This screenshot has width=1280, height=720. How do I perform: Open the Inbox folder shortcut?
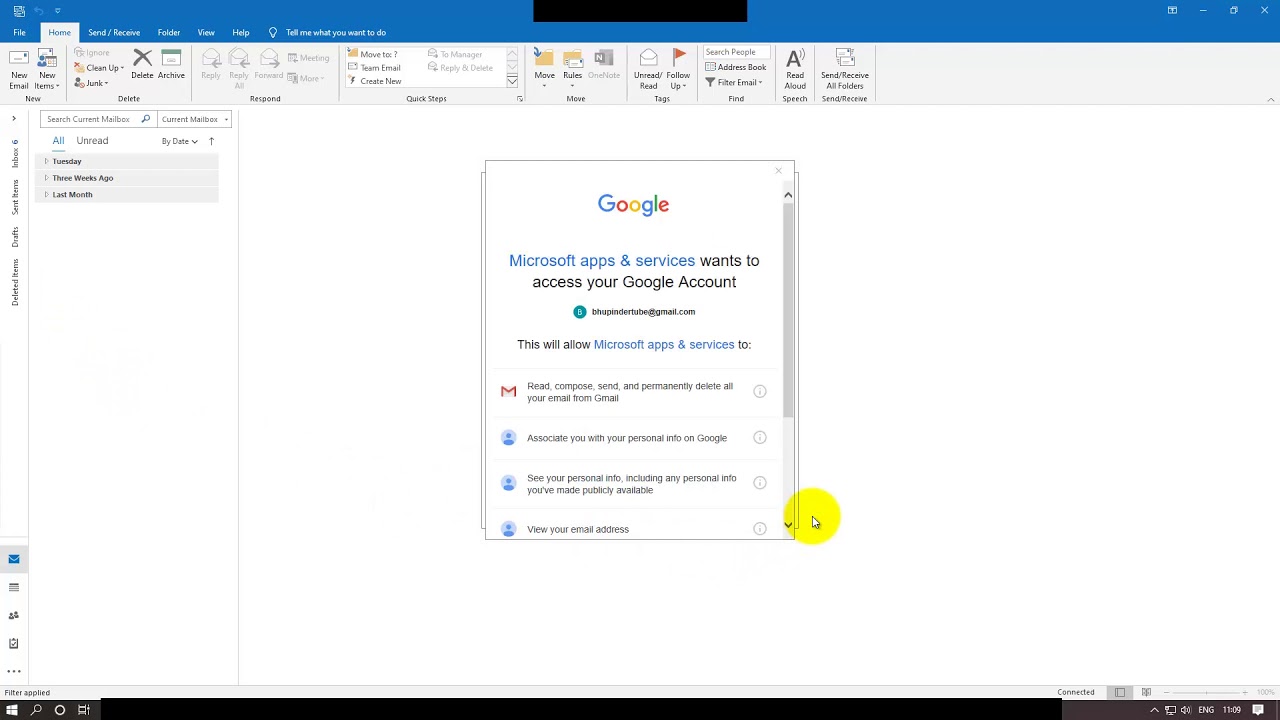tap(15, 153)
